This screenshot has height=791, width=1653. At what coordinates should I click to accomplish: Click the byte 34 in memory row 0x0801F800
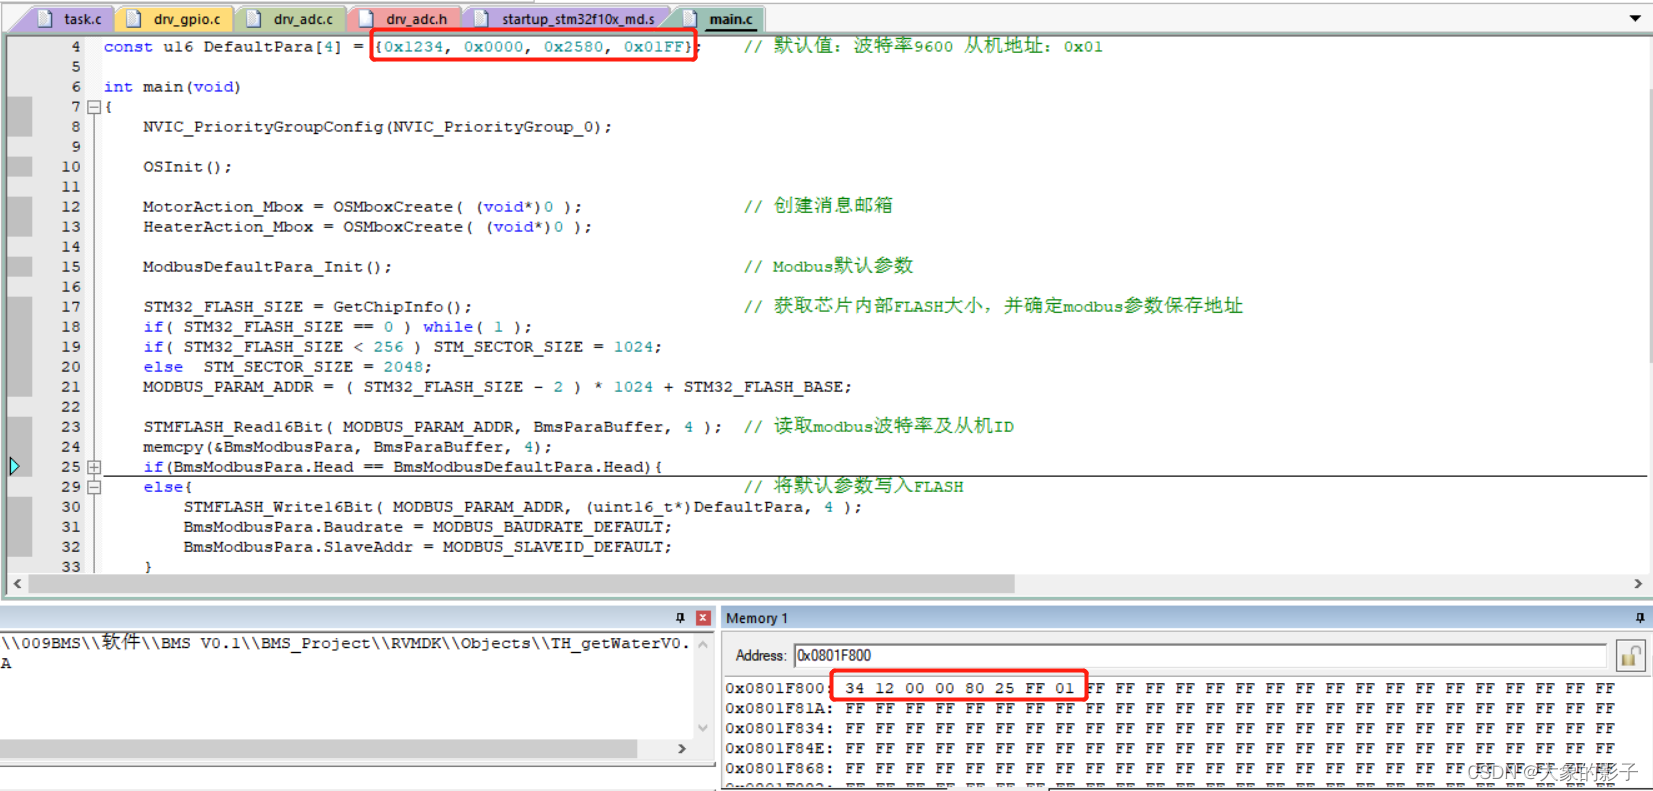854,688
